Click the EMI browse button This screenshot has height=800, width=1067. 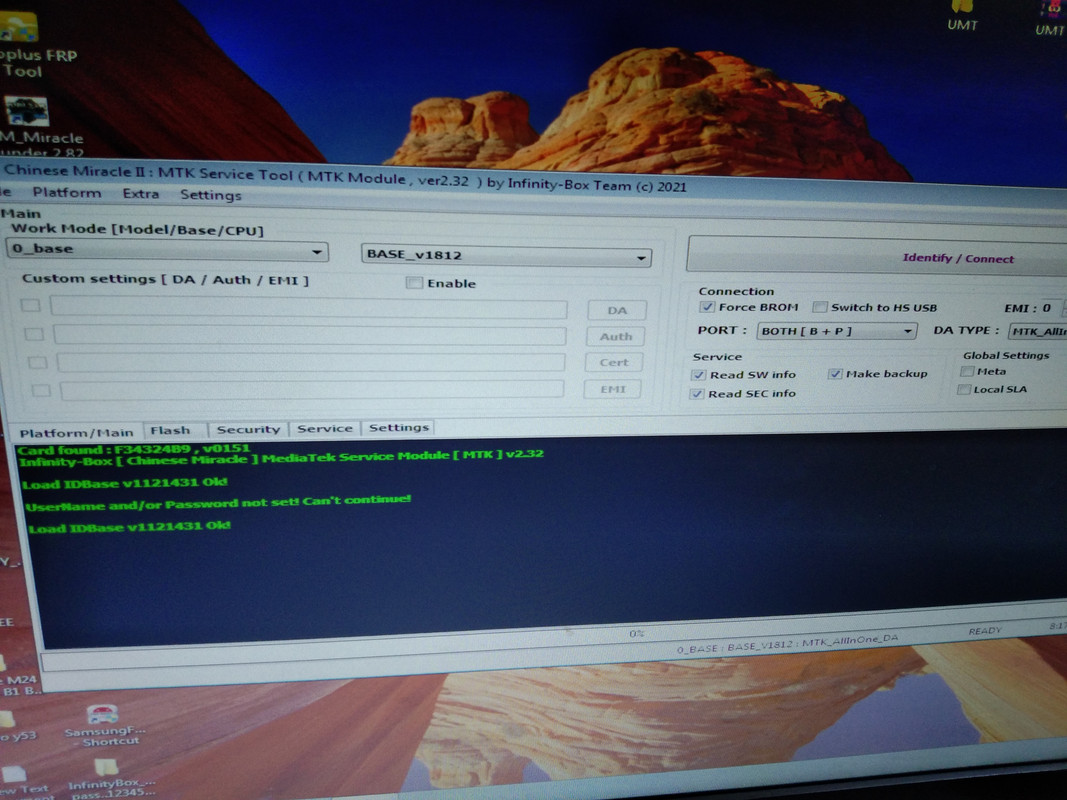click(x=612, y=389)
